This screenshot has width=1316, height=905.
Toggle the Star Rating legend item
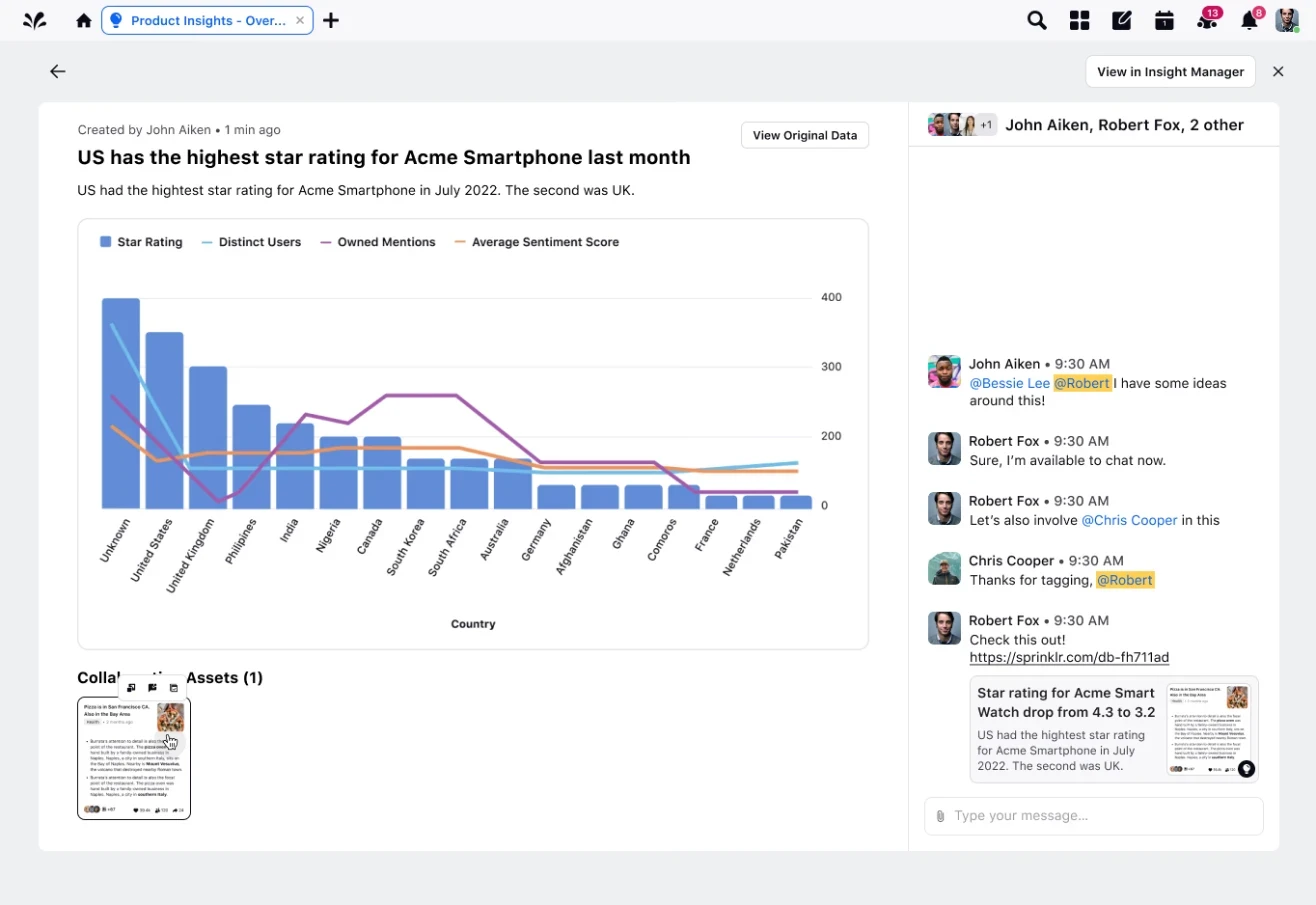[141, 242]
